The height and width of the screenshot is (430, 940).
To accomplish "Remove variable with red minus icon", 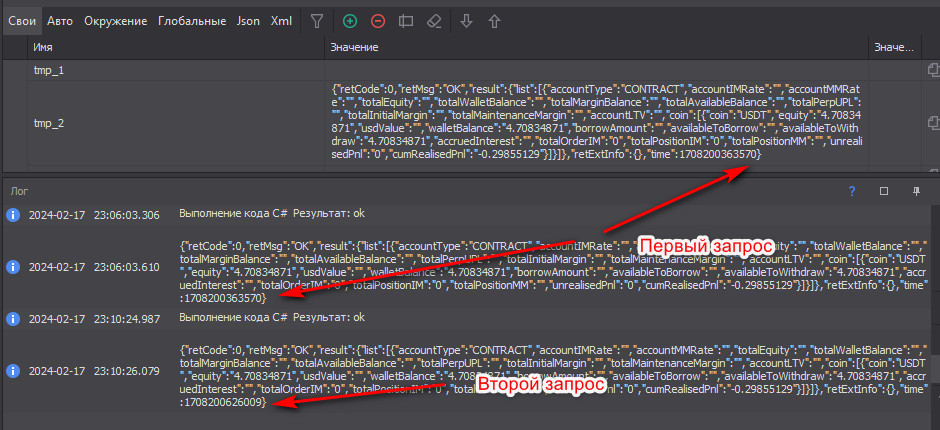I will [x=378, y=21].
